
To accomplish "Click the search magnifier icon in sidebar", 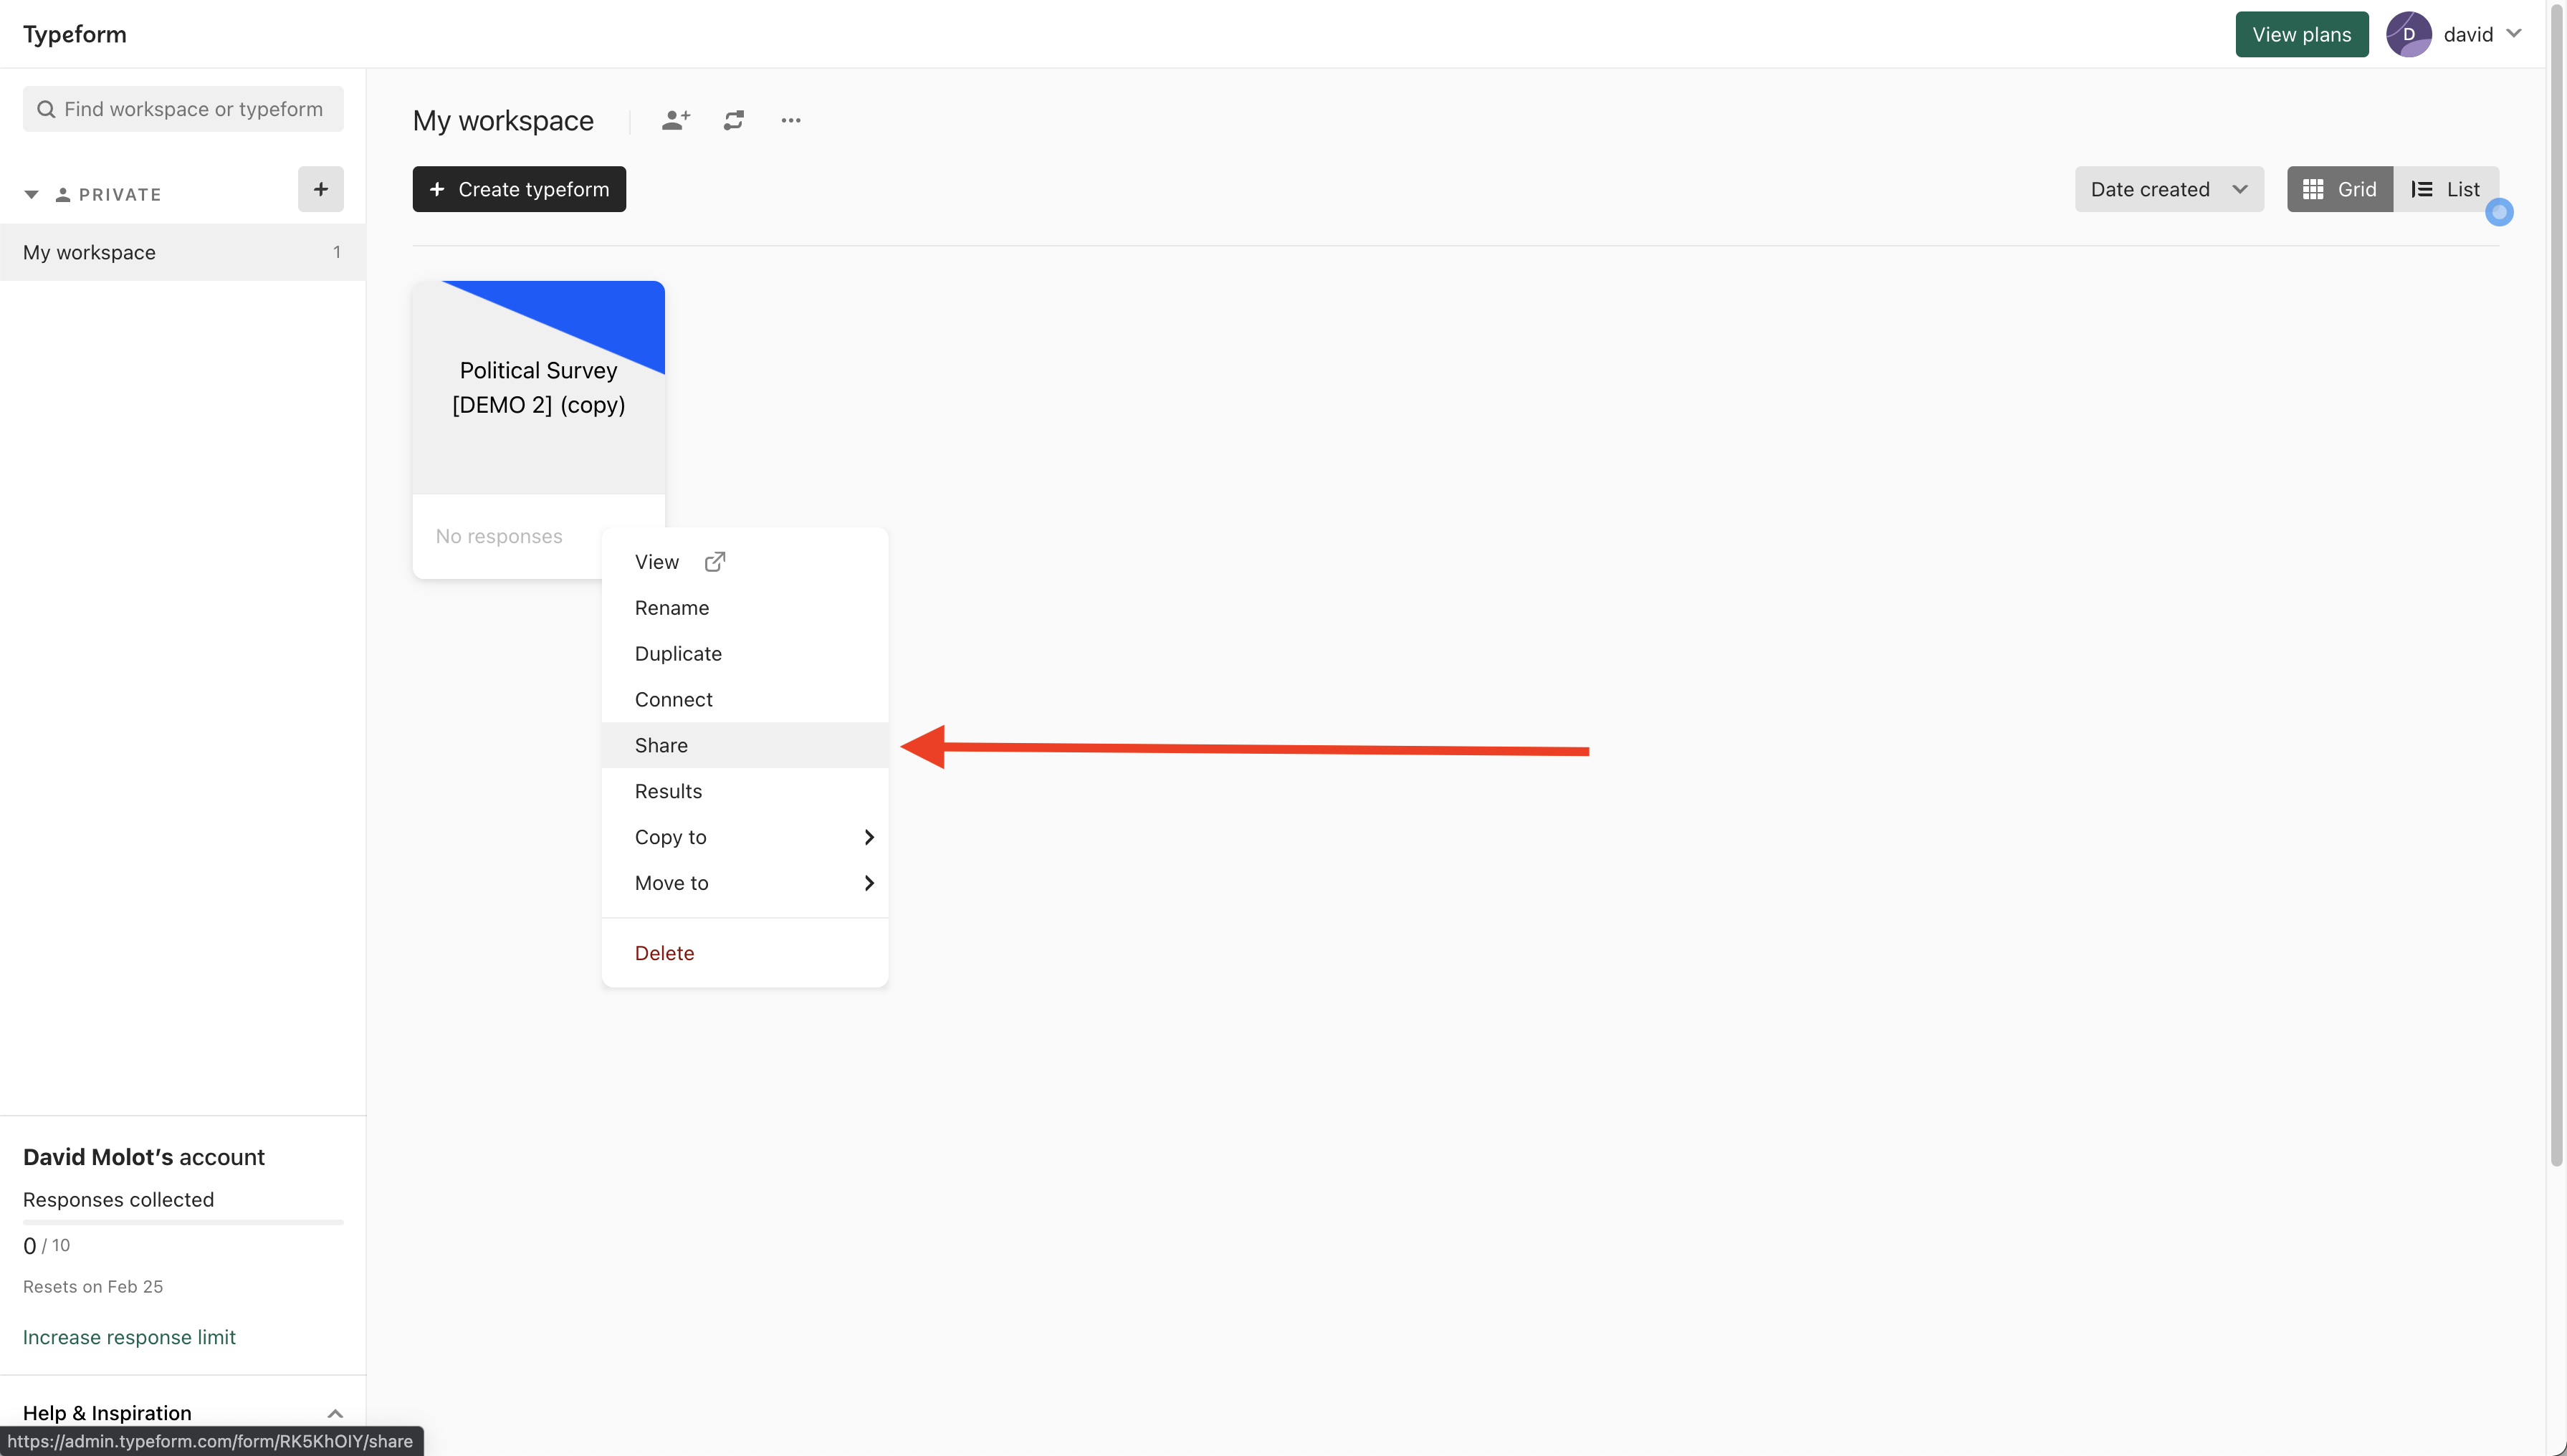I will pos(46,109).
